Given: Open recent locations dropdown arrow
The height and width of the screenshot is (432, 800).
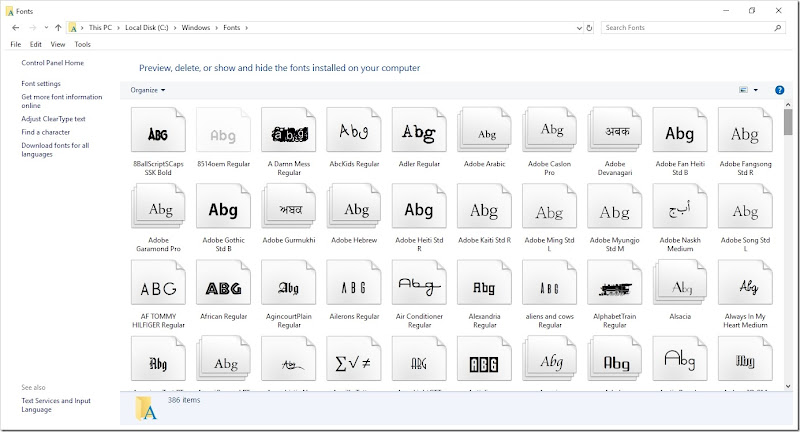Looking at the screenshot, I should 46,28.
